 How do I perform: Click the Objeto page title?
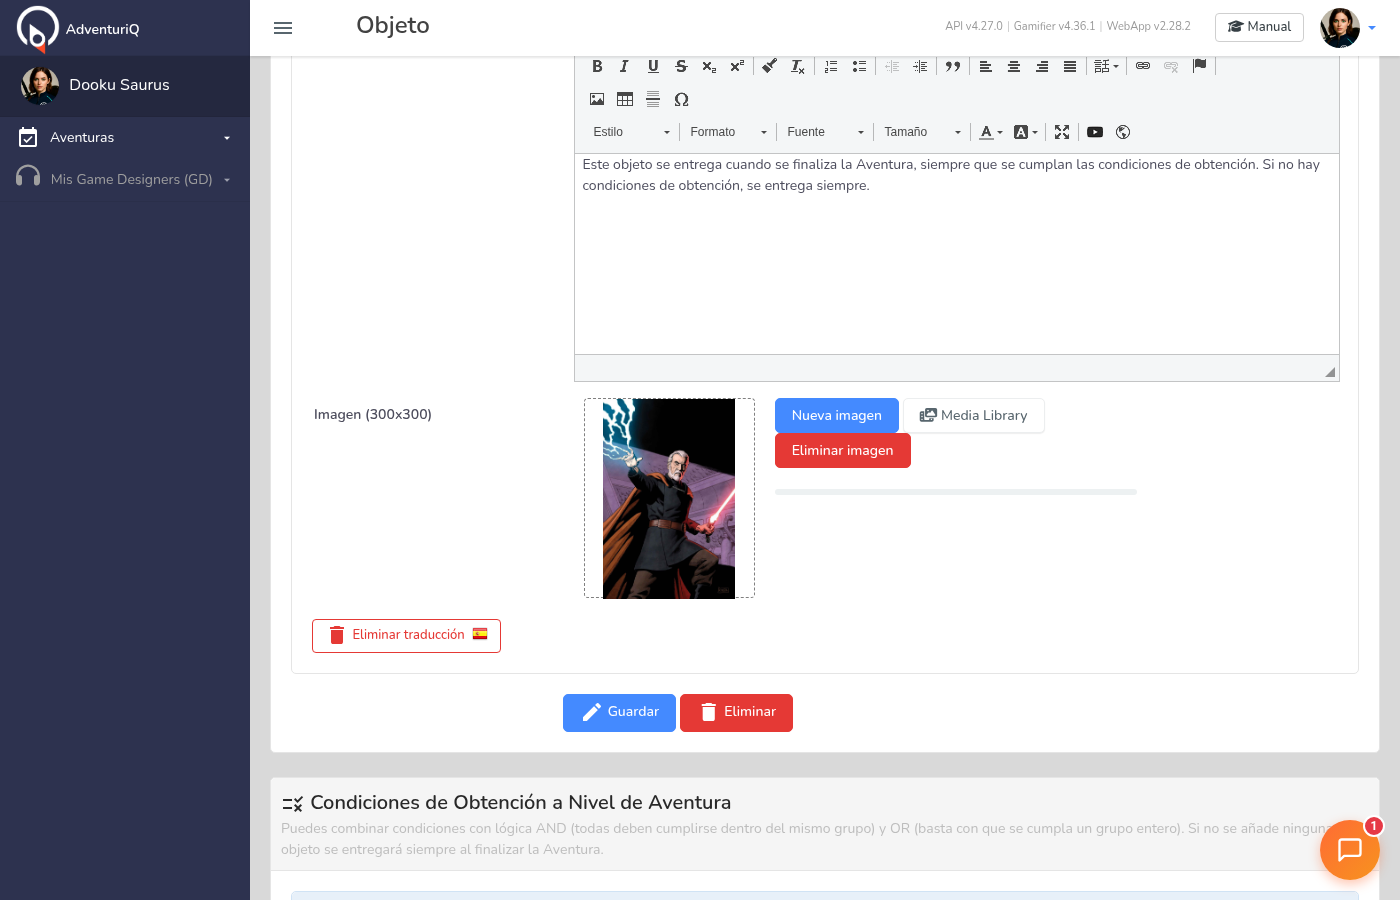coord(393,25)
